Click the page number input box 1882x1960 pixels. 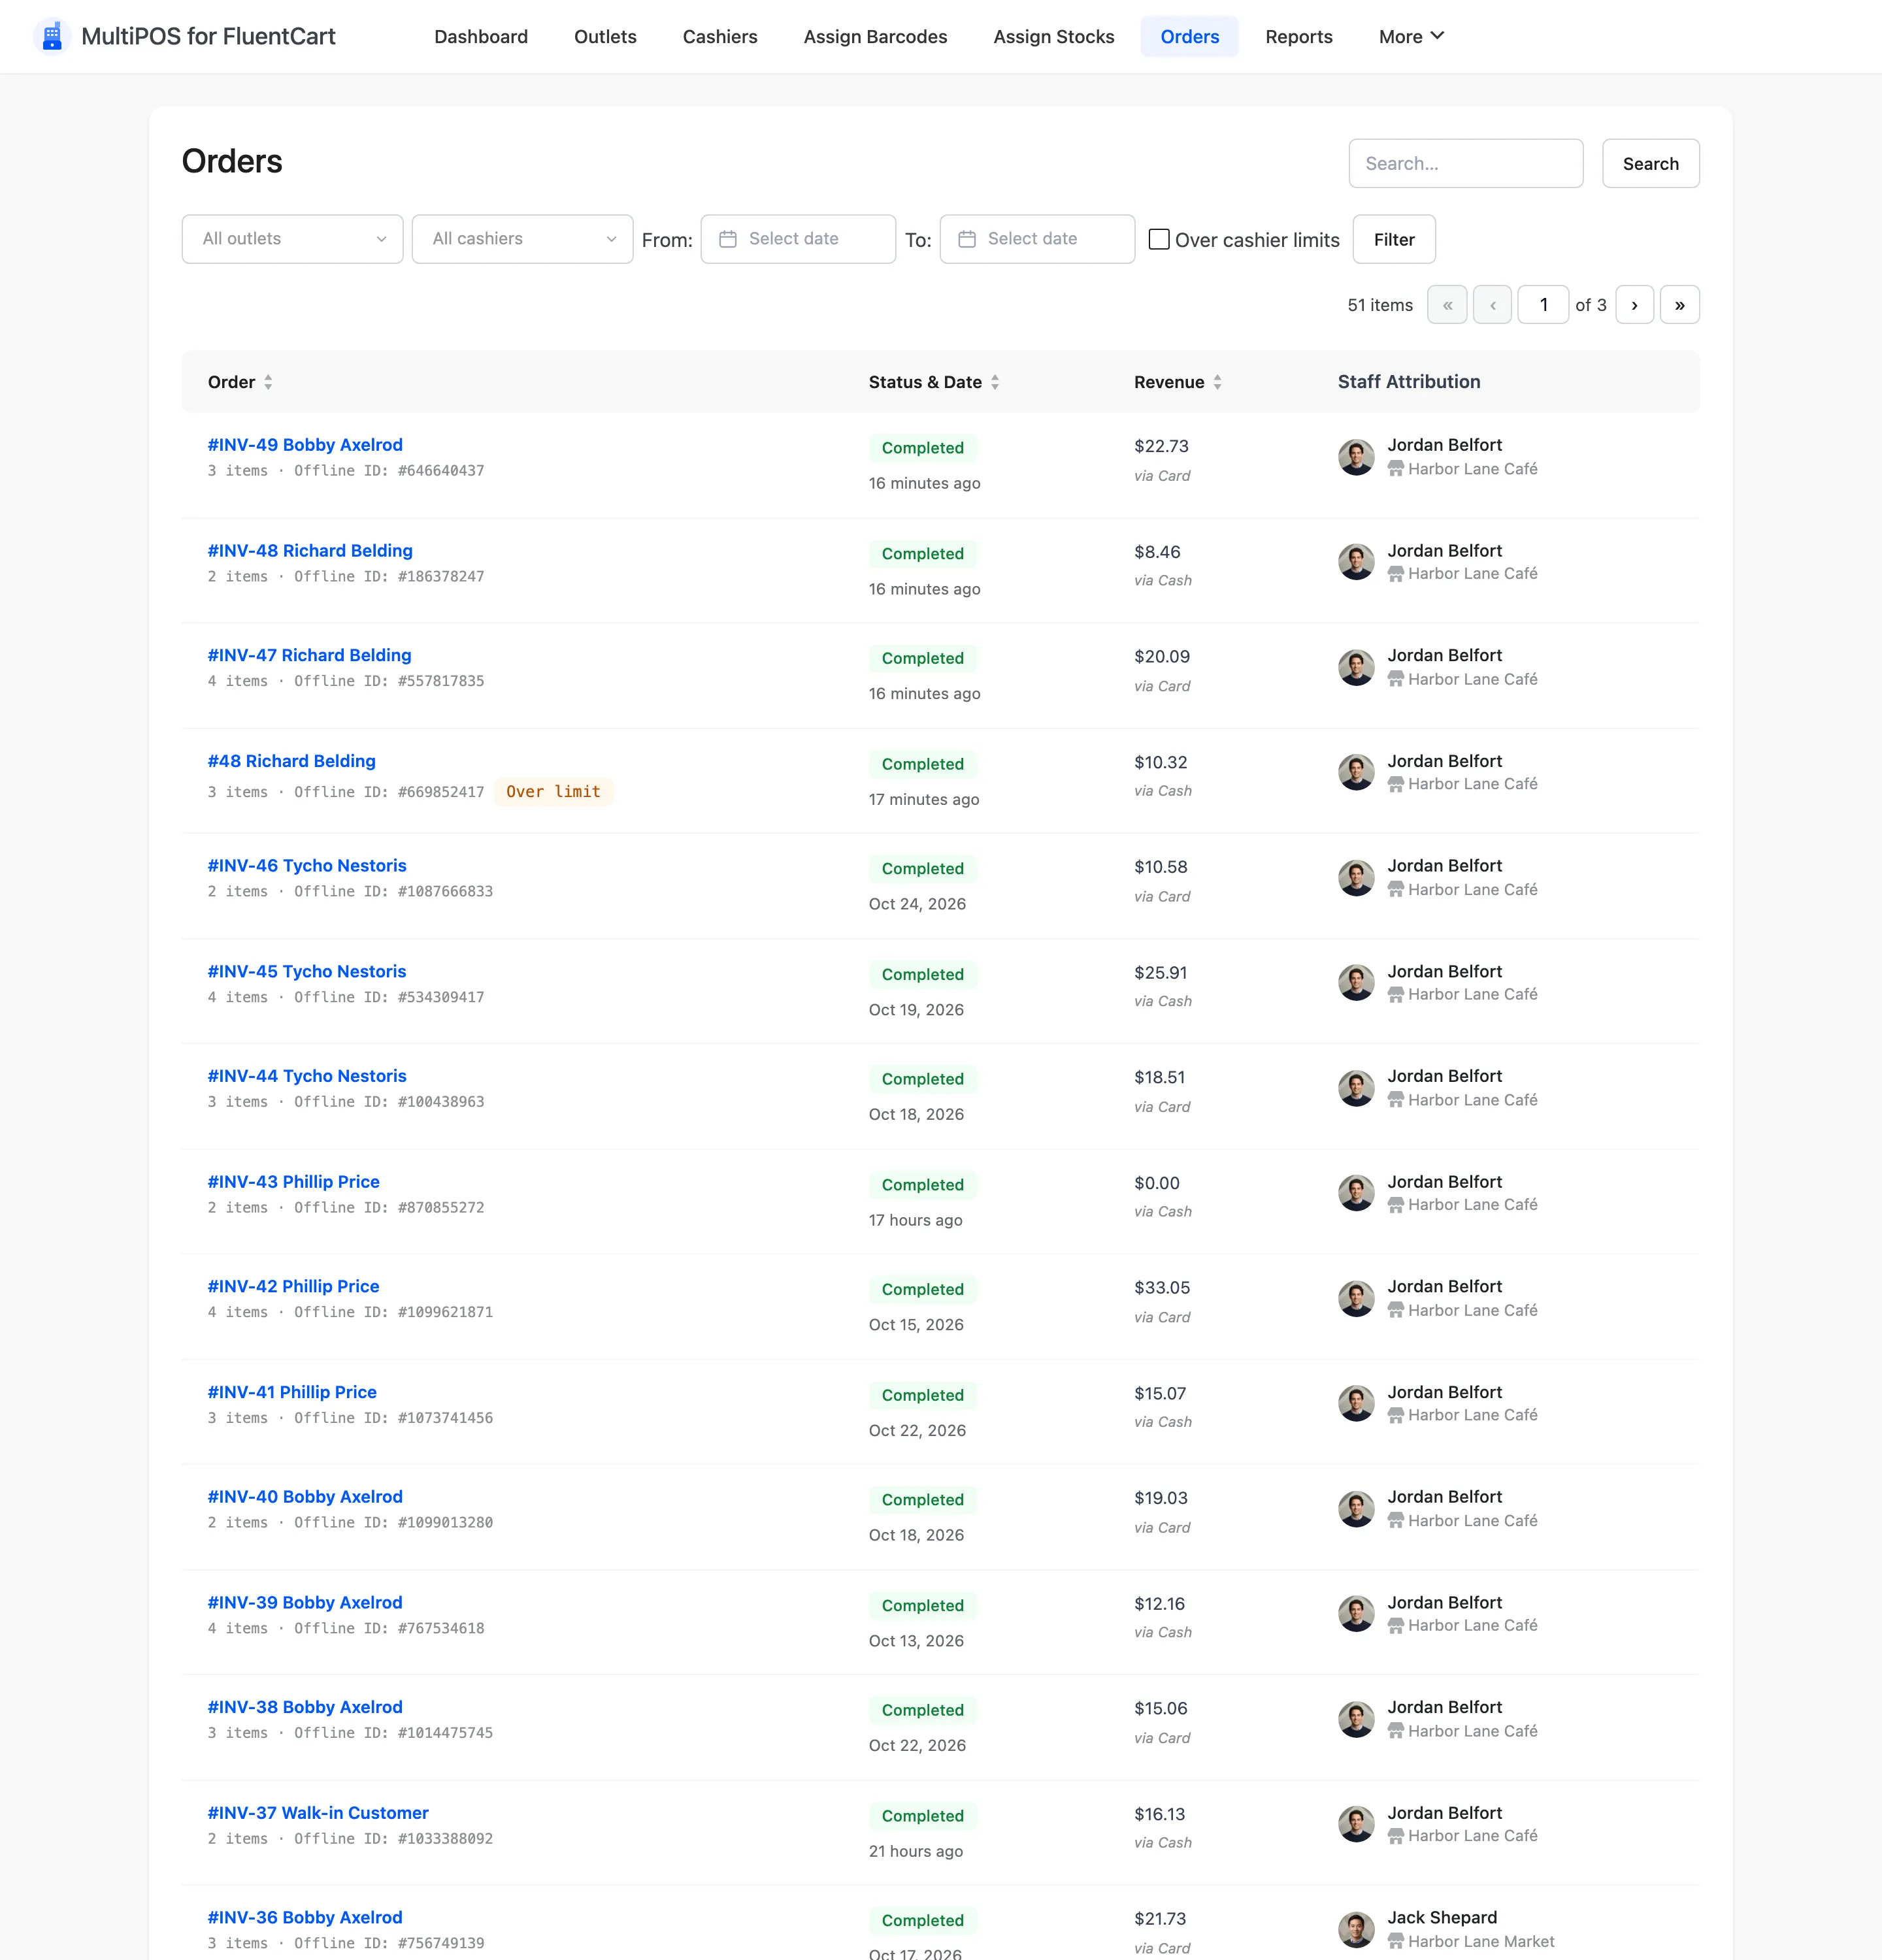pos(1543,305)
